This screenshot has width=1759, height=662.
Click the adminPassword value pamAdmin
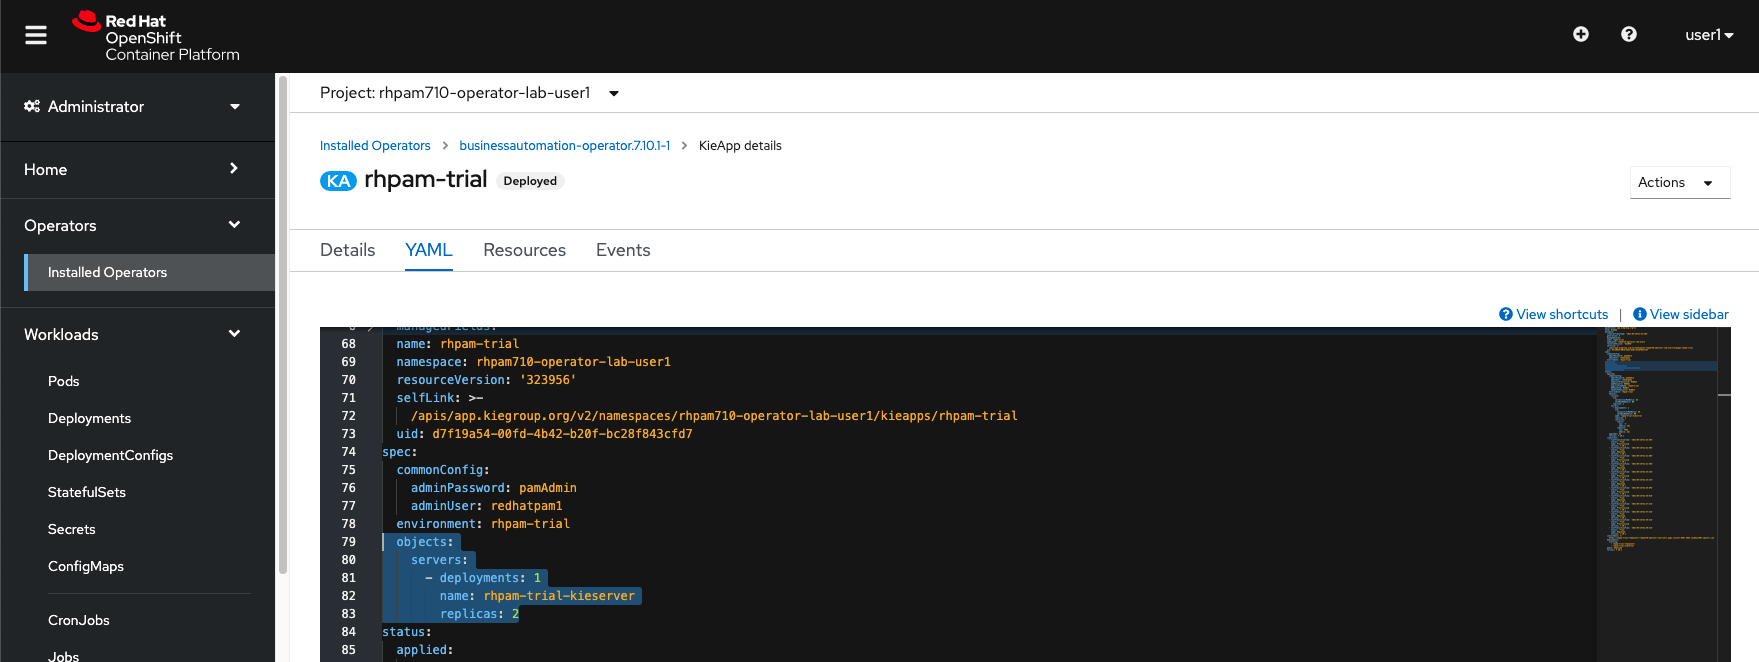[548, 488]
